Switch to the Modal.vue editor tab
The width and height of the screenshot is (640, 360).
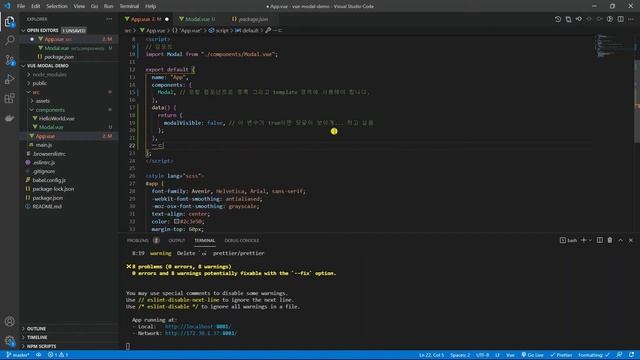198,19
